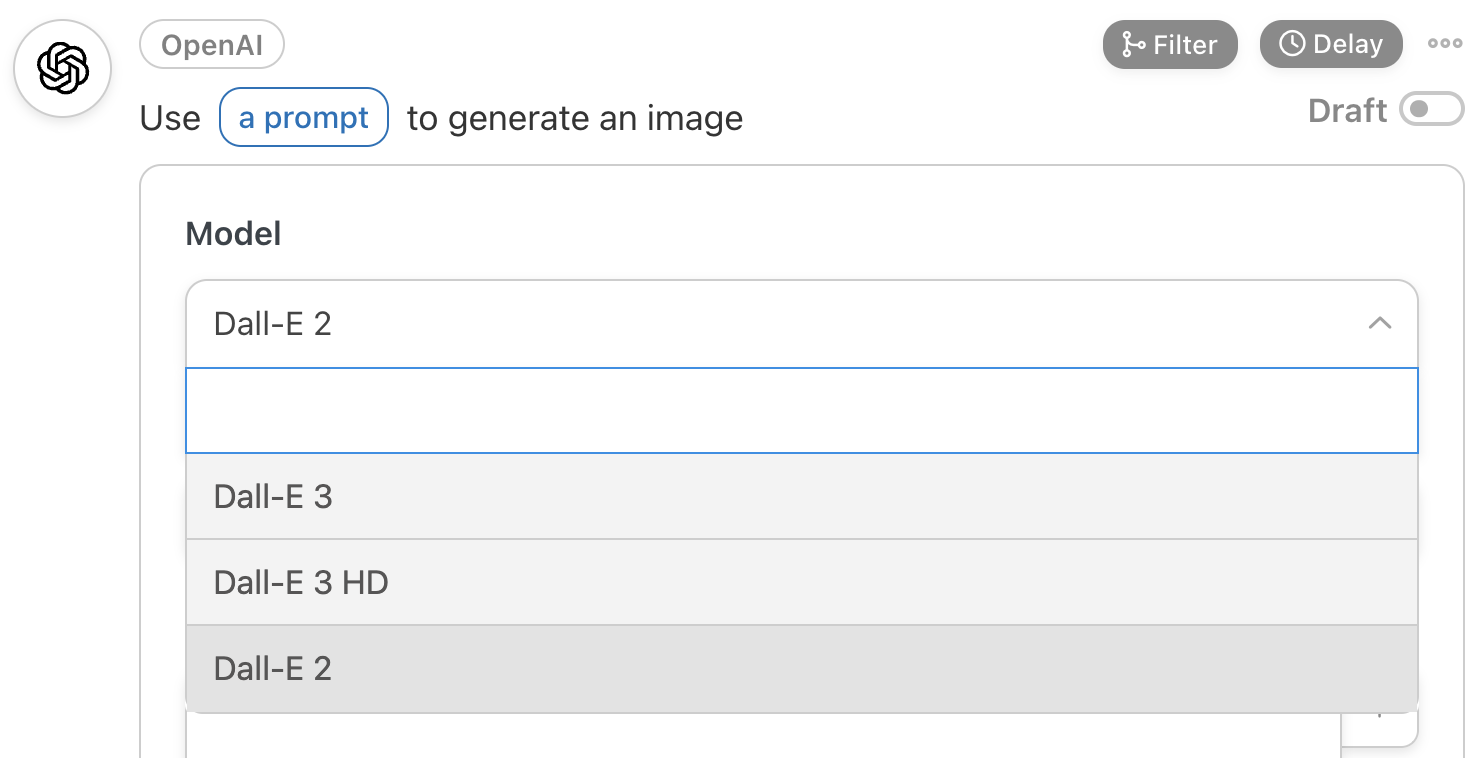Image resolution: width=1484 pixels, height=758 pixels.
Task: Click the "a prompt" pill
Action: [x=304, y=118]
